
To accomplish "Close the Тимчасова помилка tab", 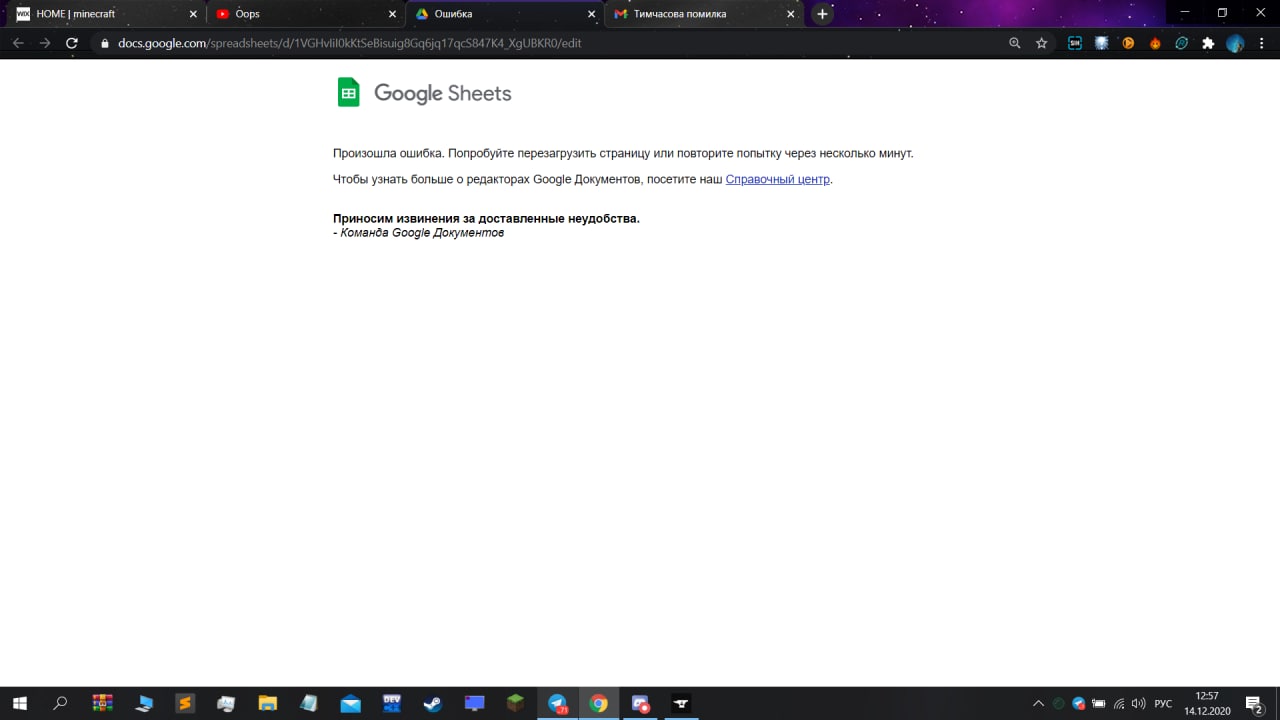I will click(x=791, y=14).
